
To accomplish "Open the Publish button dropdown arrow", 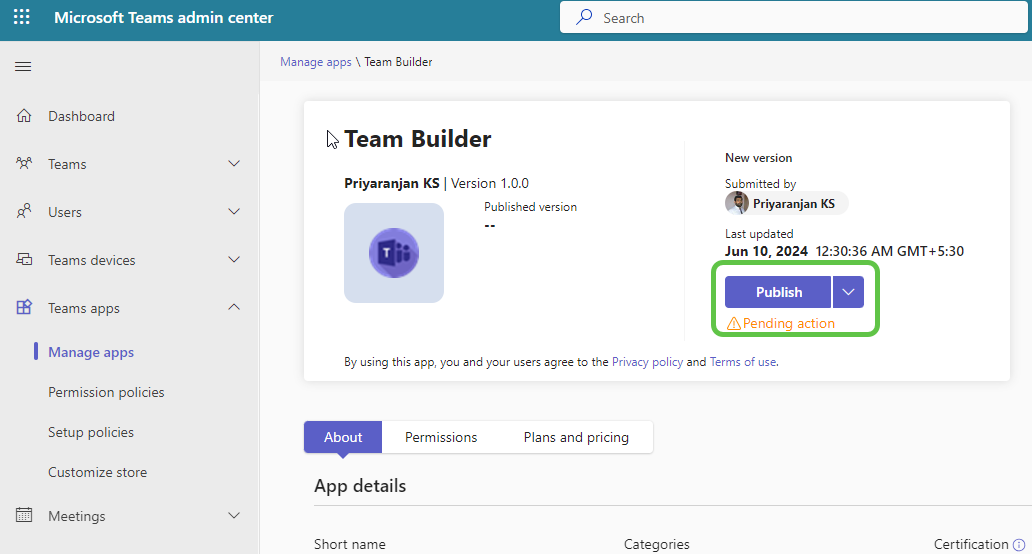I will pyautogui.click(x=848, y=292).
